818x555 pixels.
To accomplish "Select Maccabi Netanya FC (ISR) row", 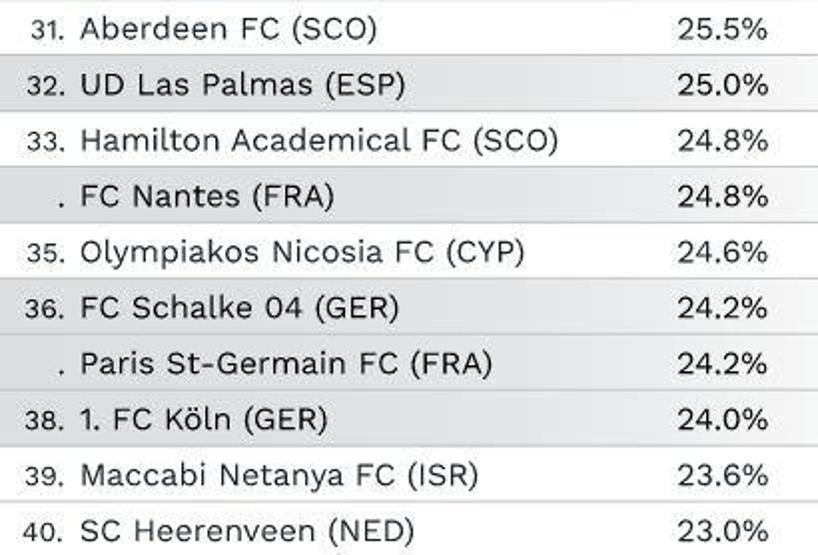I will (409, 475).
